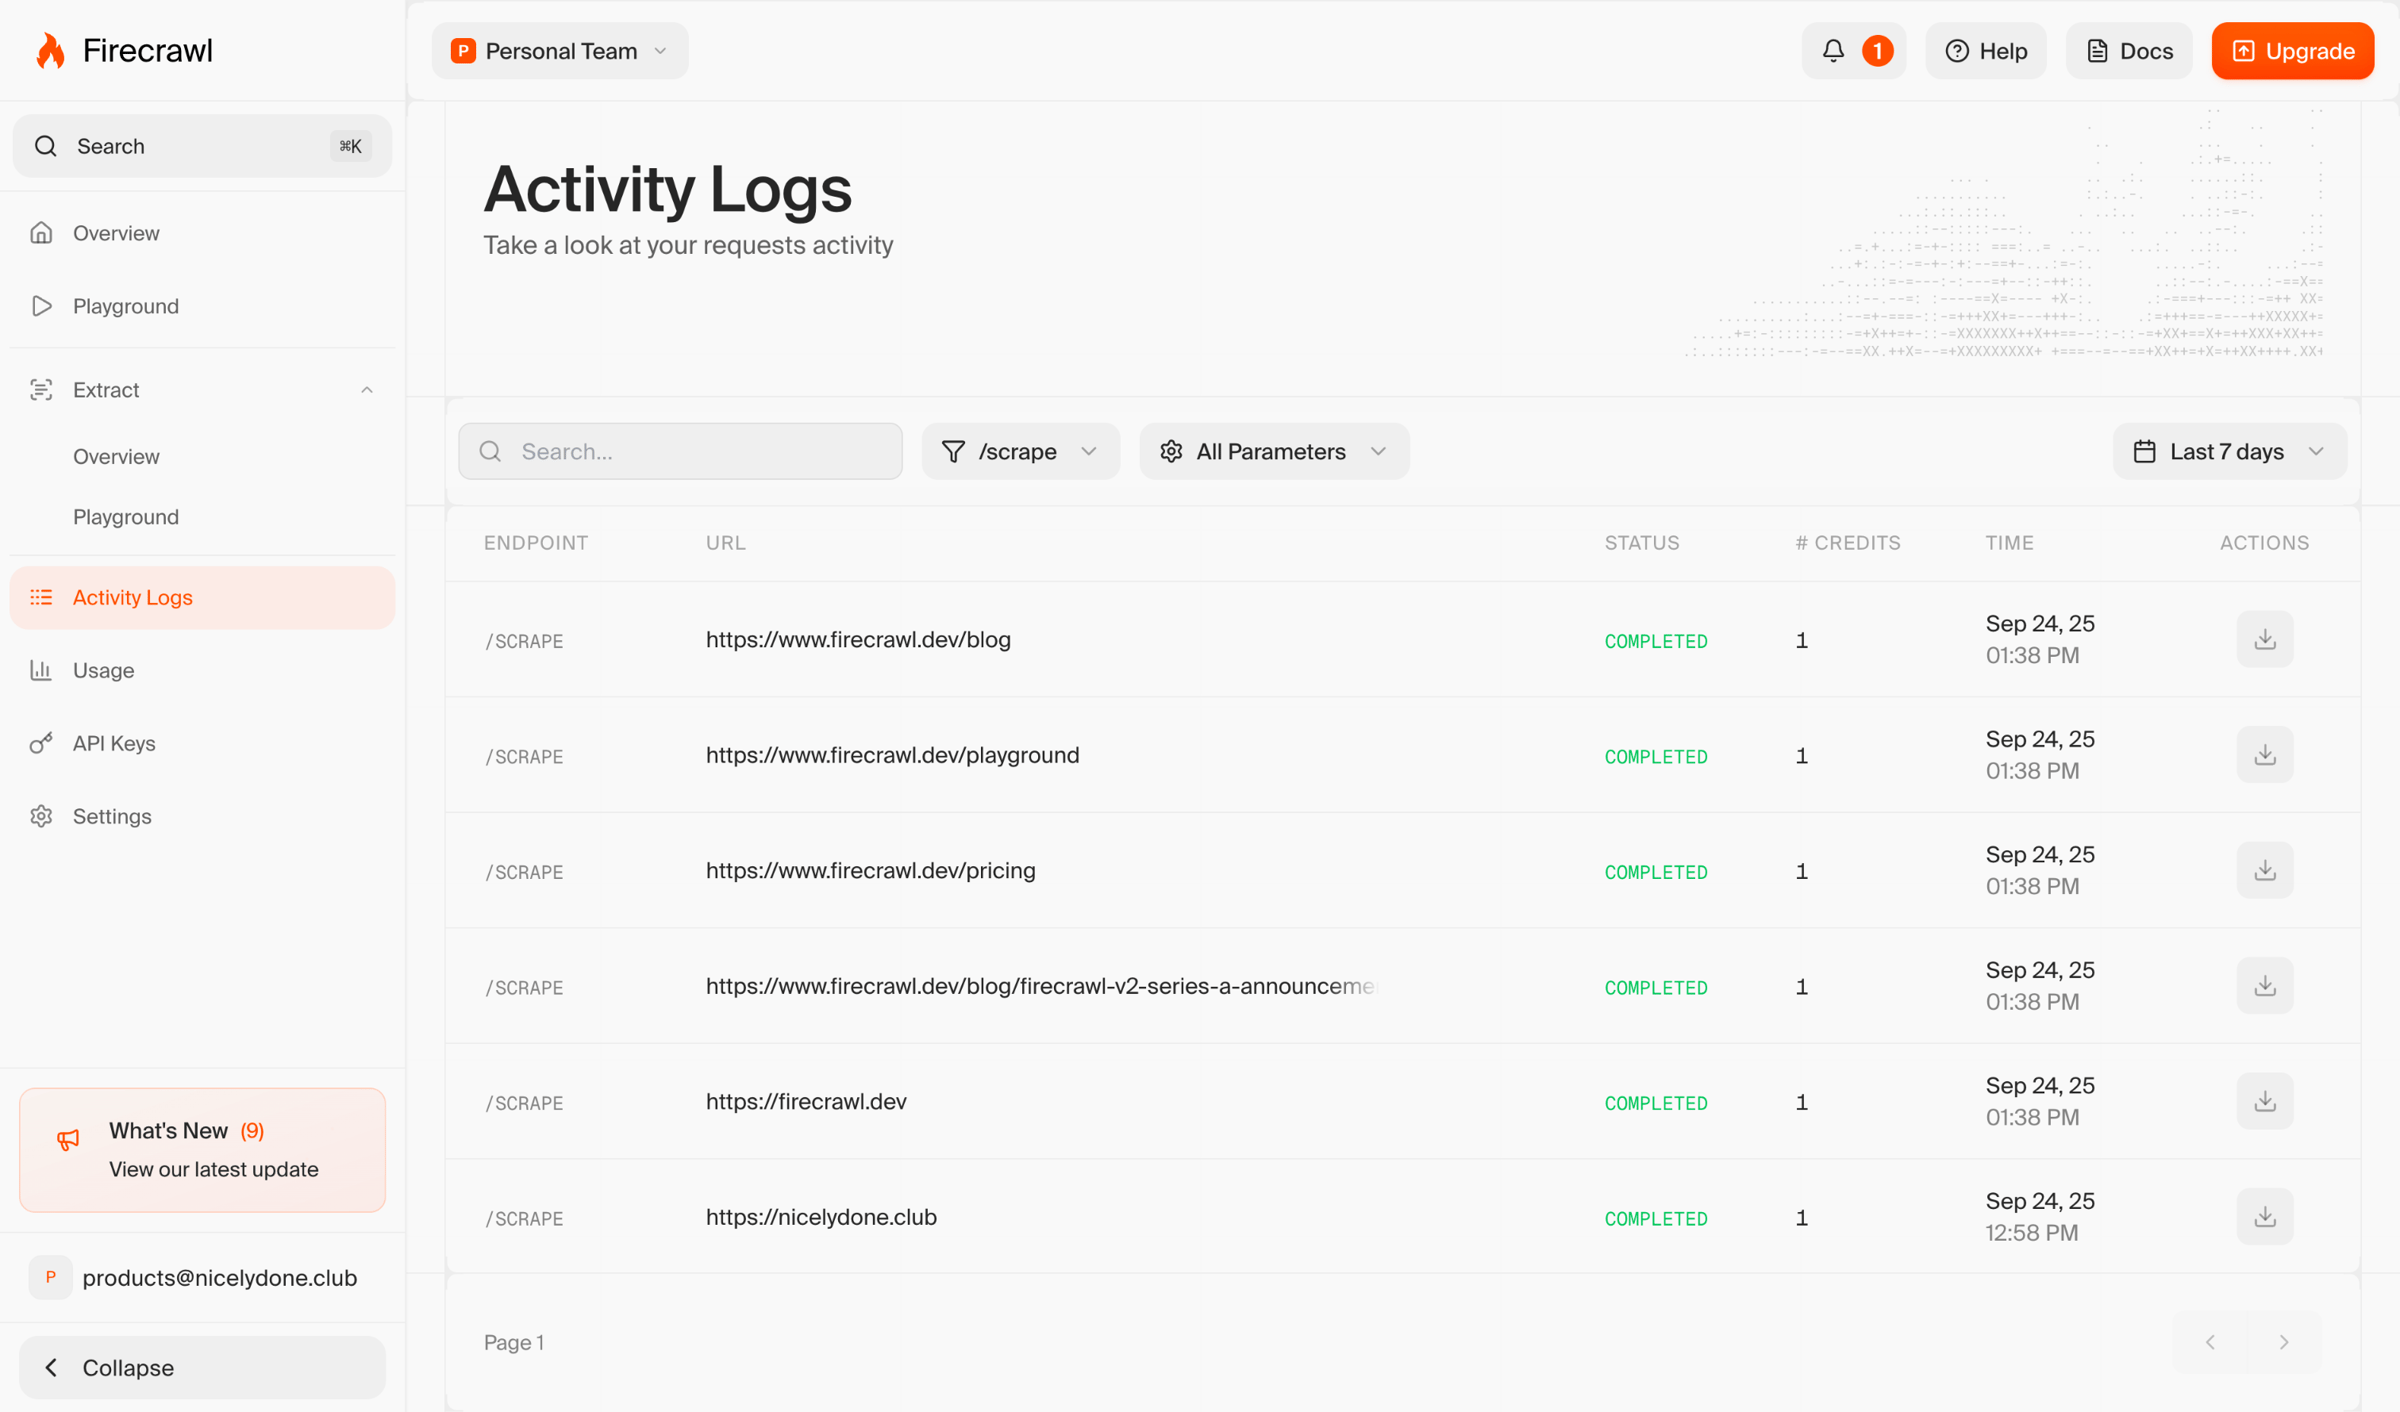The width and height of the screenshot is (2400, 1412).
Task: Click the table search magnifier icon
Action: pyautogui.click(x=490, y=451)
